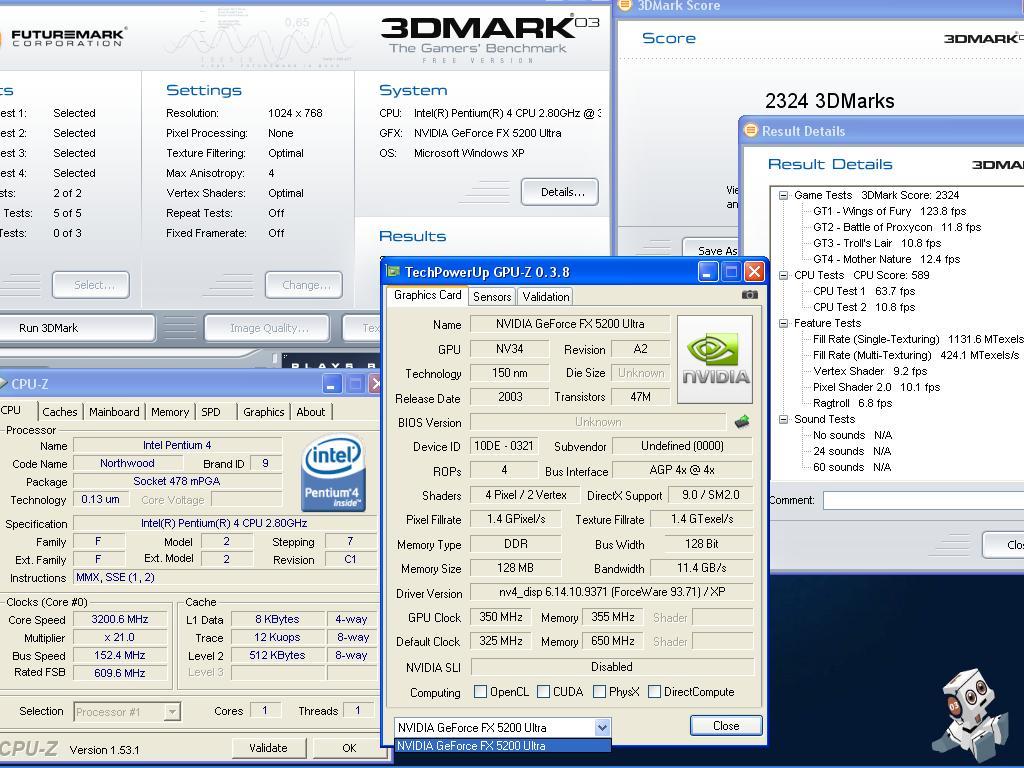Screen dimensions: 1024x768
Task: Select the Vertex Shader result row
Action: (870, 371)
